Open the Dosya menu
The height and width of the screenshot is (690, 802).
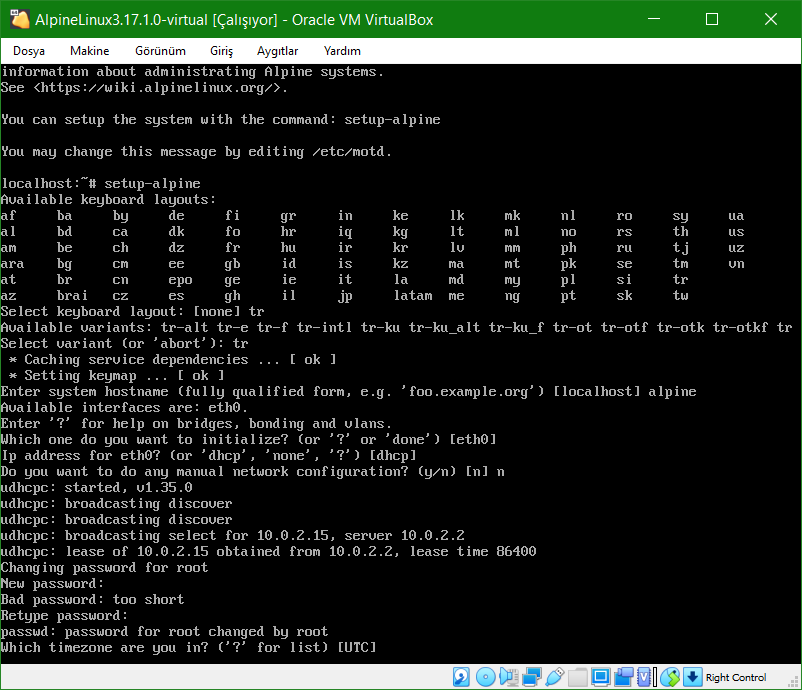pyautogui.click(x=29, y=51)
